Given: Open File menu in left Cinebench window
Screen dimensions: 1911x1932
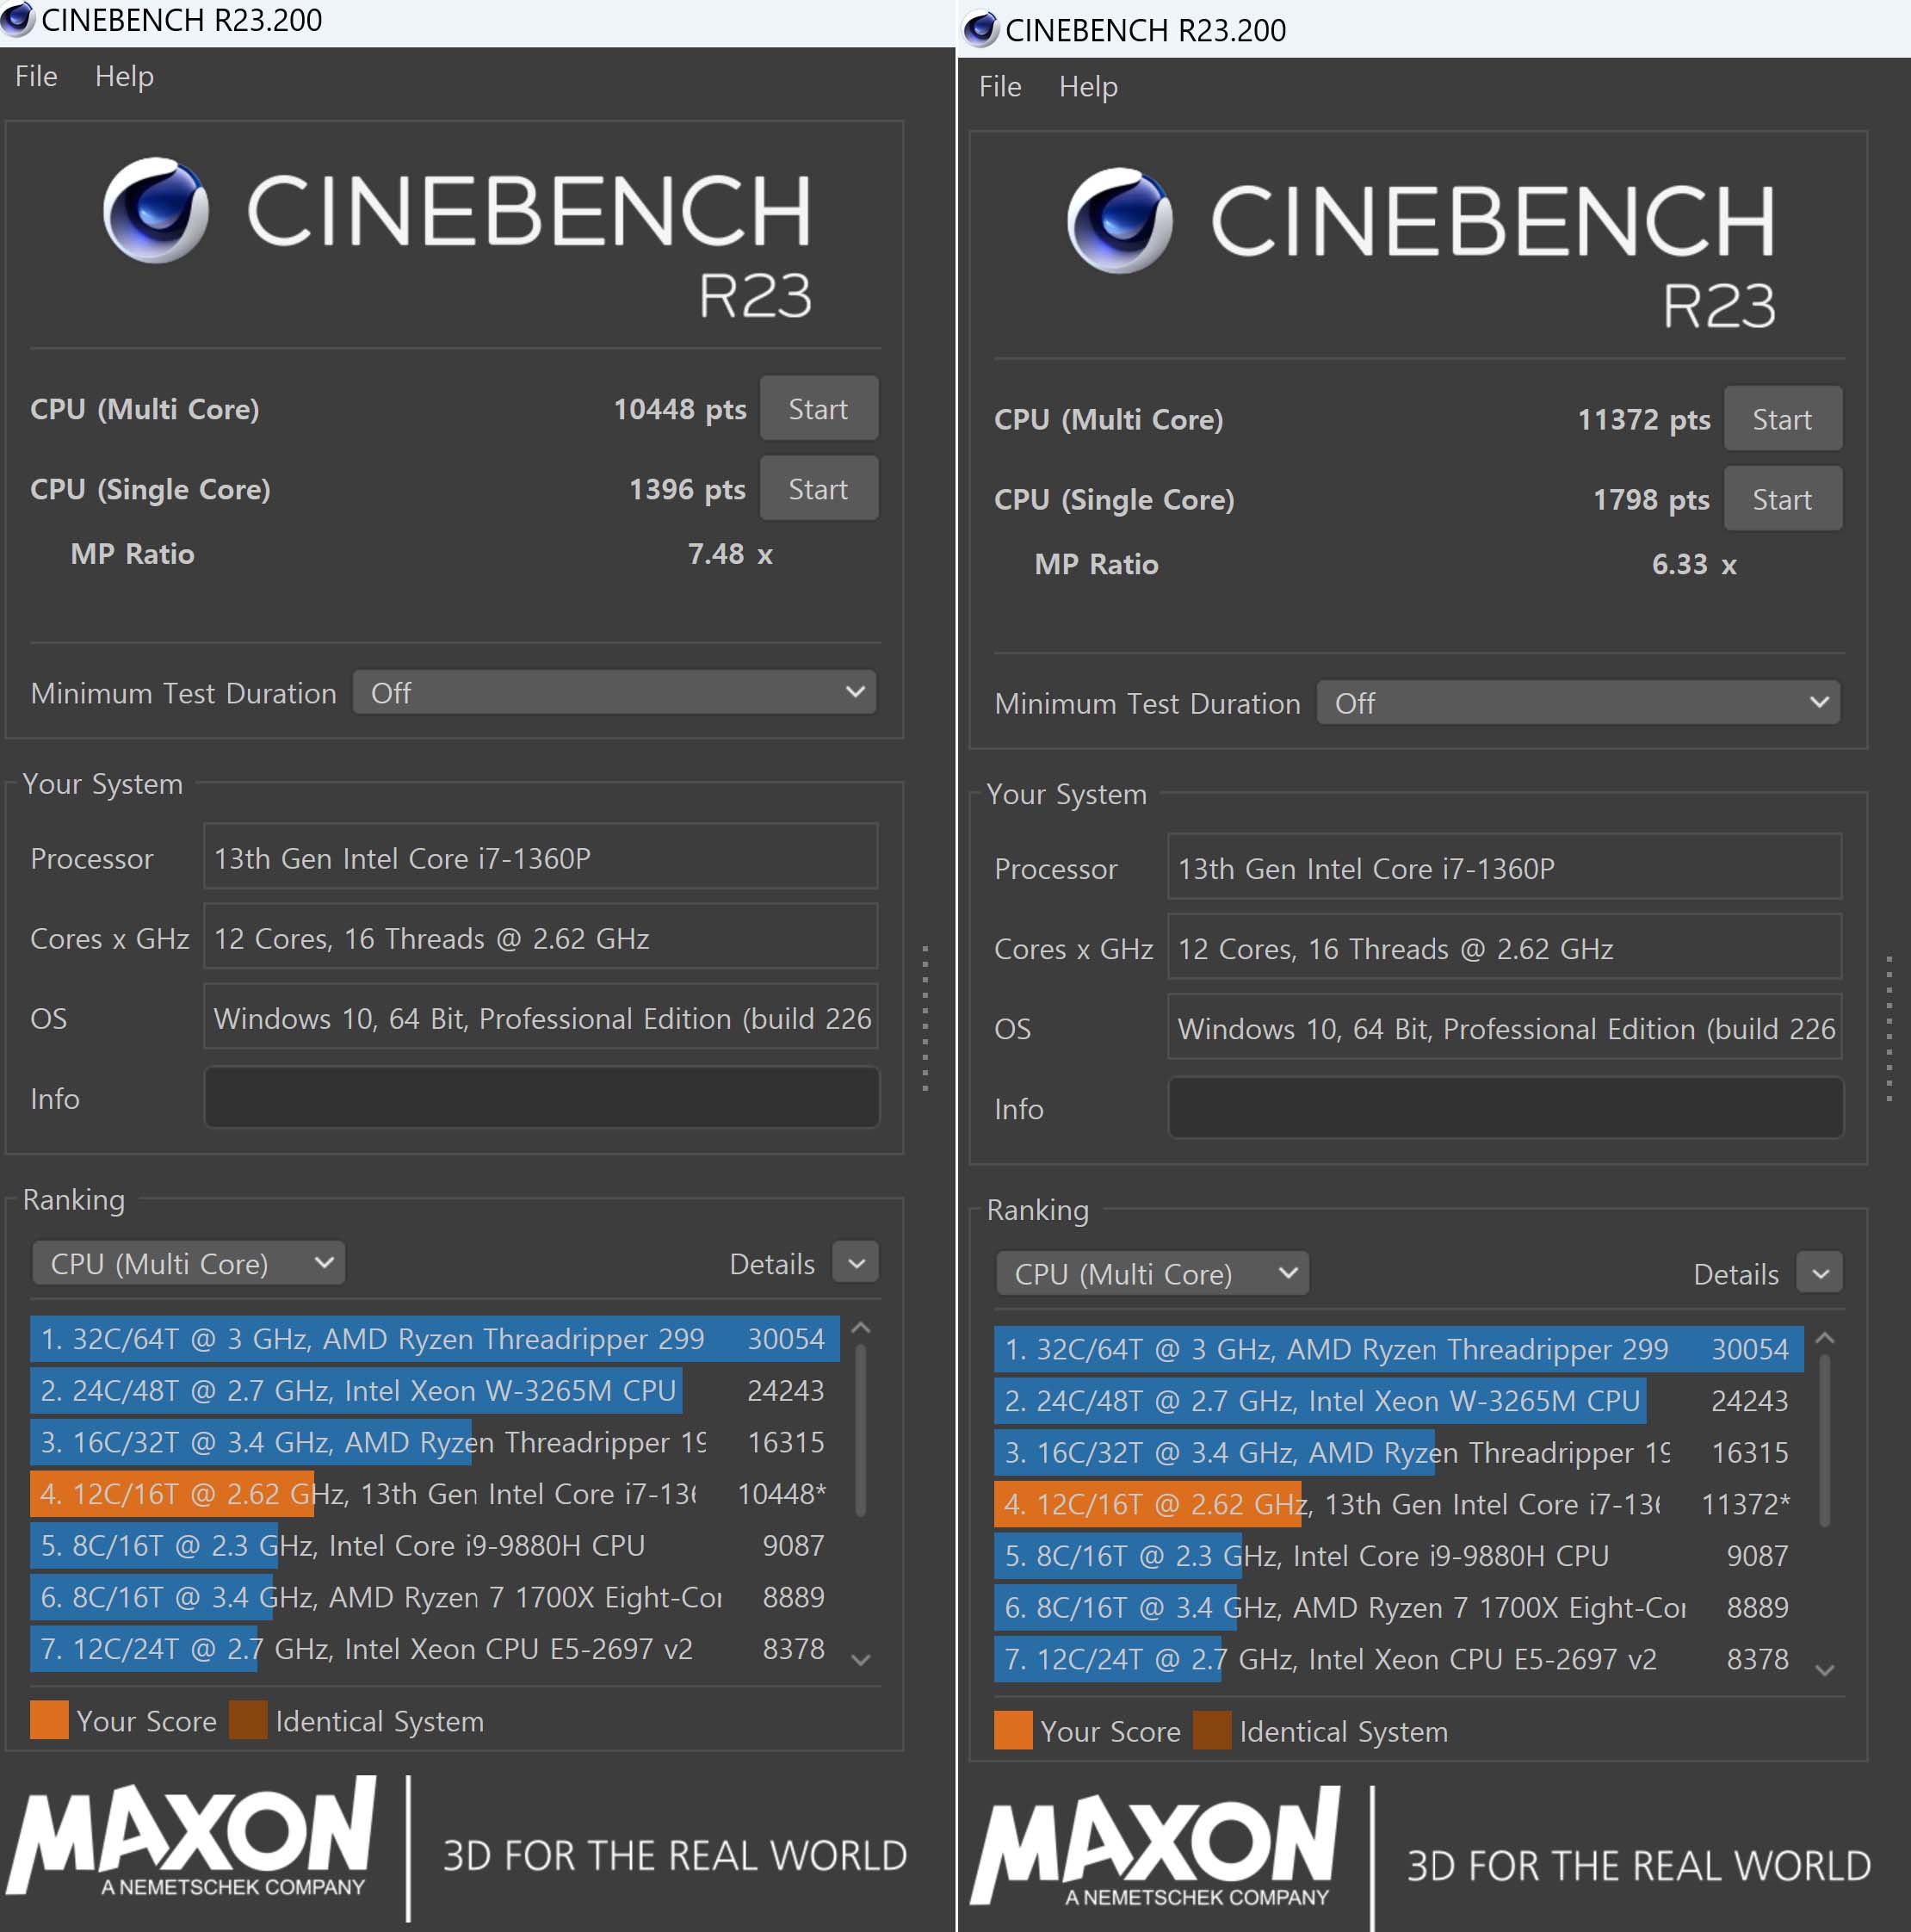Looking at the screenshot, I should [36, 76].
